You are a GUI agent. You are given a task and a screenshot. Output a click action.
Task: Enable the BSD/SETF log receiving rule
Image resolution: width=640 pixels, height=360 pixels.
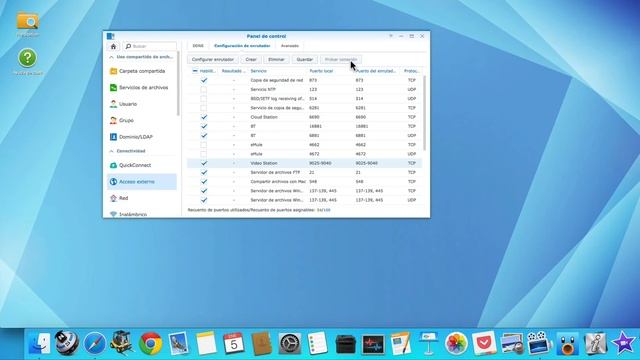(x=204, y=98)
